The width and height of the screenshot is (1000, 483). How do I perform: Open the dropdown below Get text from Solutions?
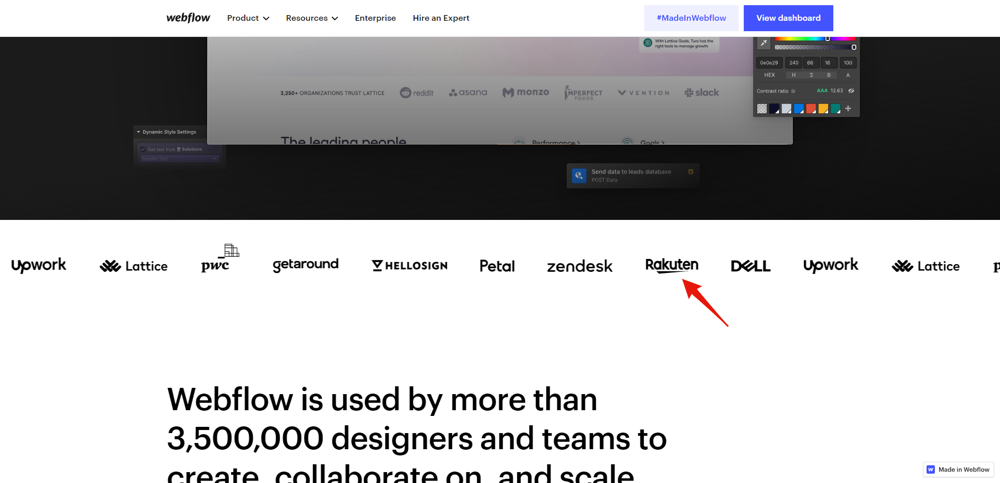[x=180, y=158]
